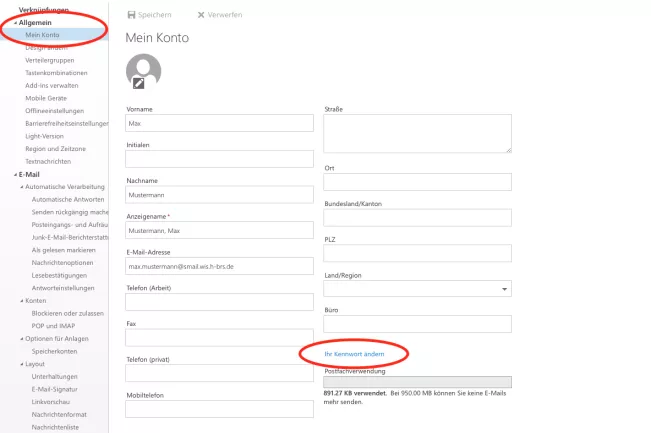Click the Postfachverwendung usage bar
Screen dimensions: 651x433
click(x=418, y=381)
